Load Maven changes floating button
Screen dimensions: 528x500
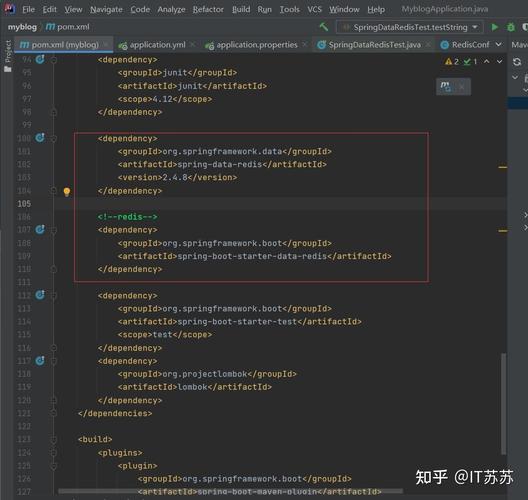point(446,87)
